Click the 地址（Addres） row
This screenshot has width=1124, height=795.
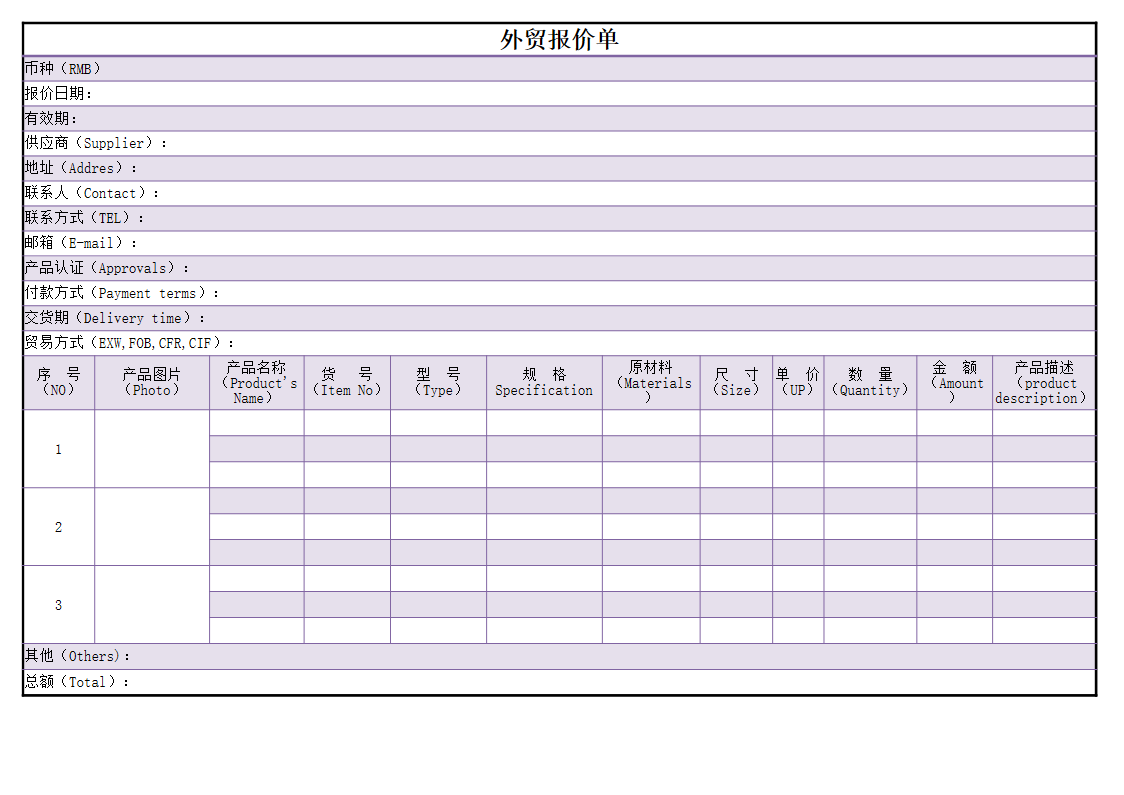click(x=559, y=168)
